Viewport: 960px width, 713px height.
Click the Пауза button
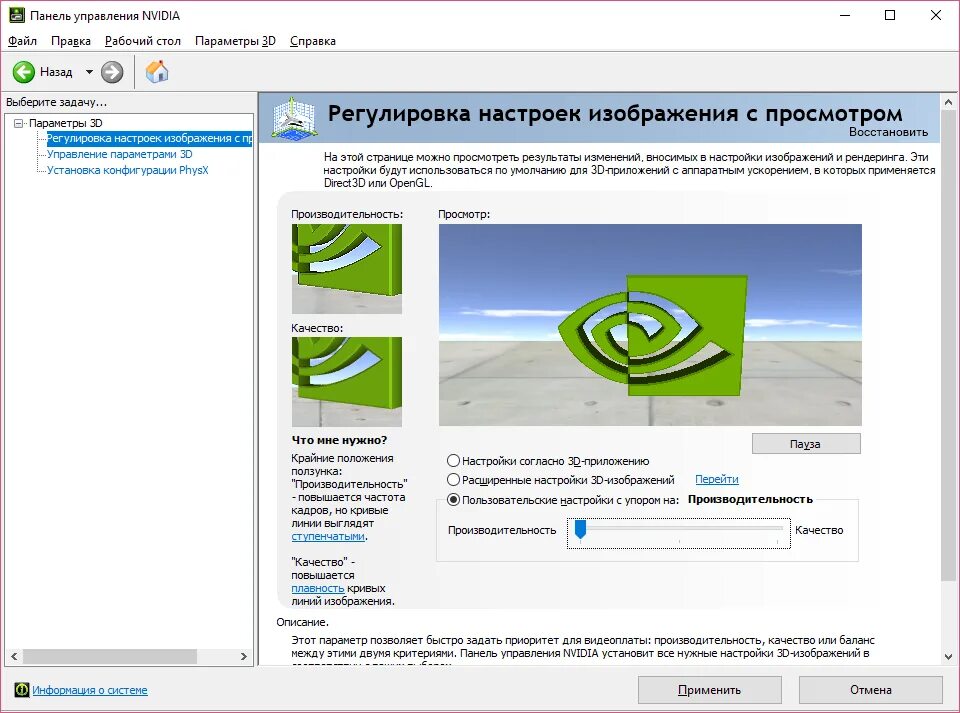(806, 444)
